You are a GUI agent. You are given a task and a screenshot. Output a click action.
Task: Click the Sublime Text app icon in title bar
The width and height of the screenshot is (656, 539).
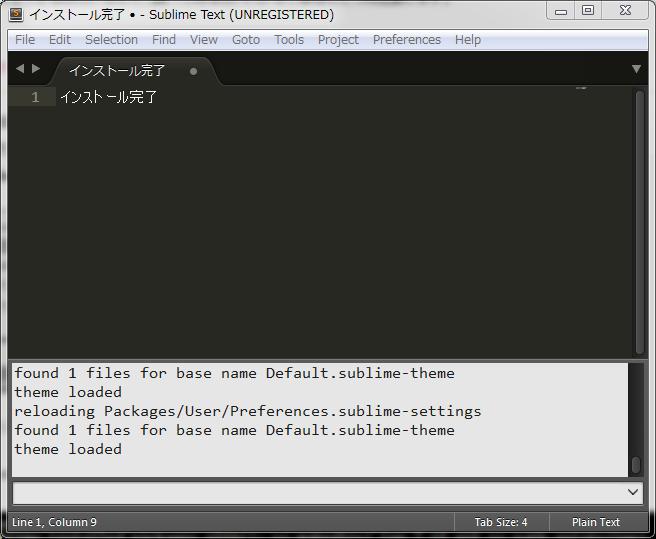pyautogui.click(x=16, y=14)
